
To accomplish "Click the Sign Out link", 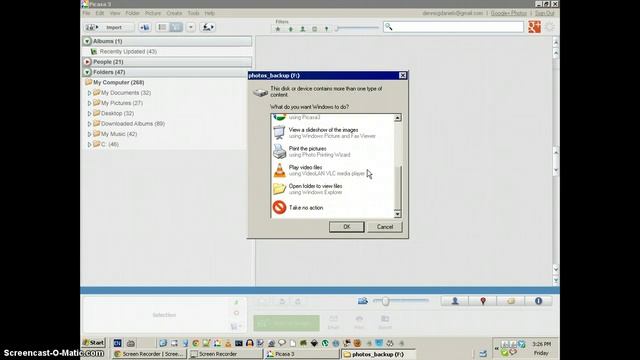I will 544,13.
